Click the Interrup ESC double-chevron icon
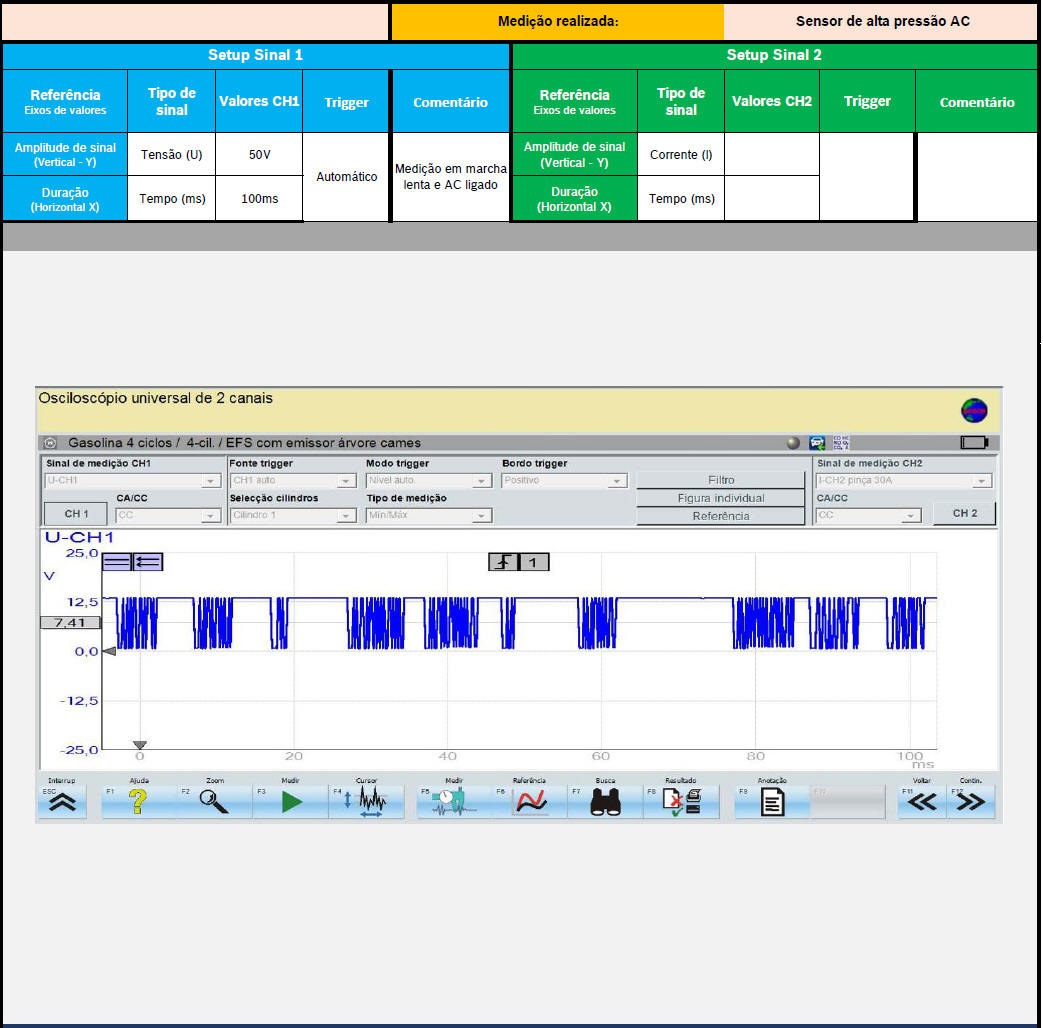Screen dimensions: 1043x1028 coord(62,802)
